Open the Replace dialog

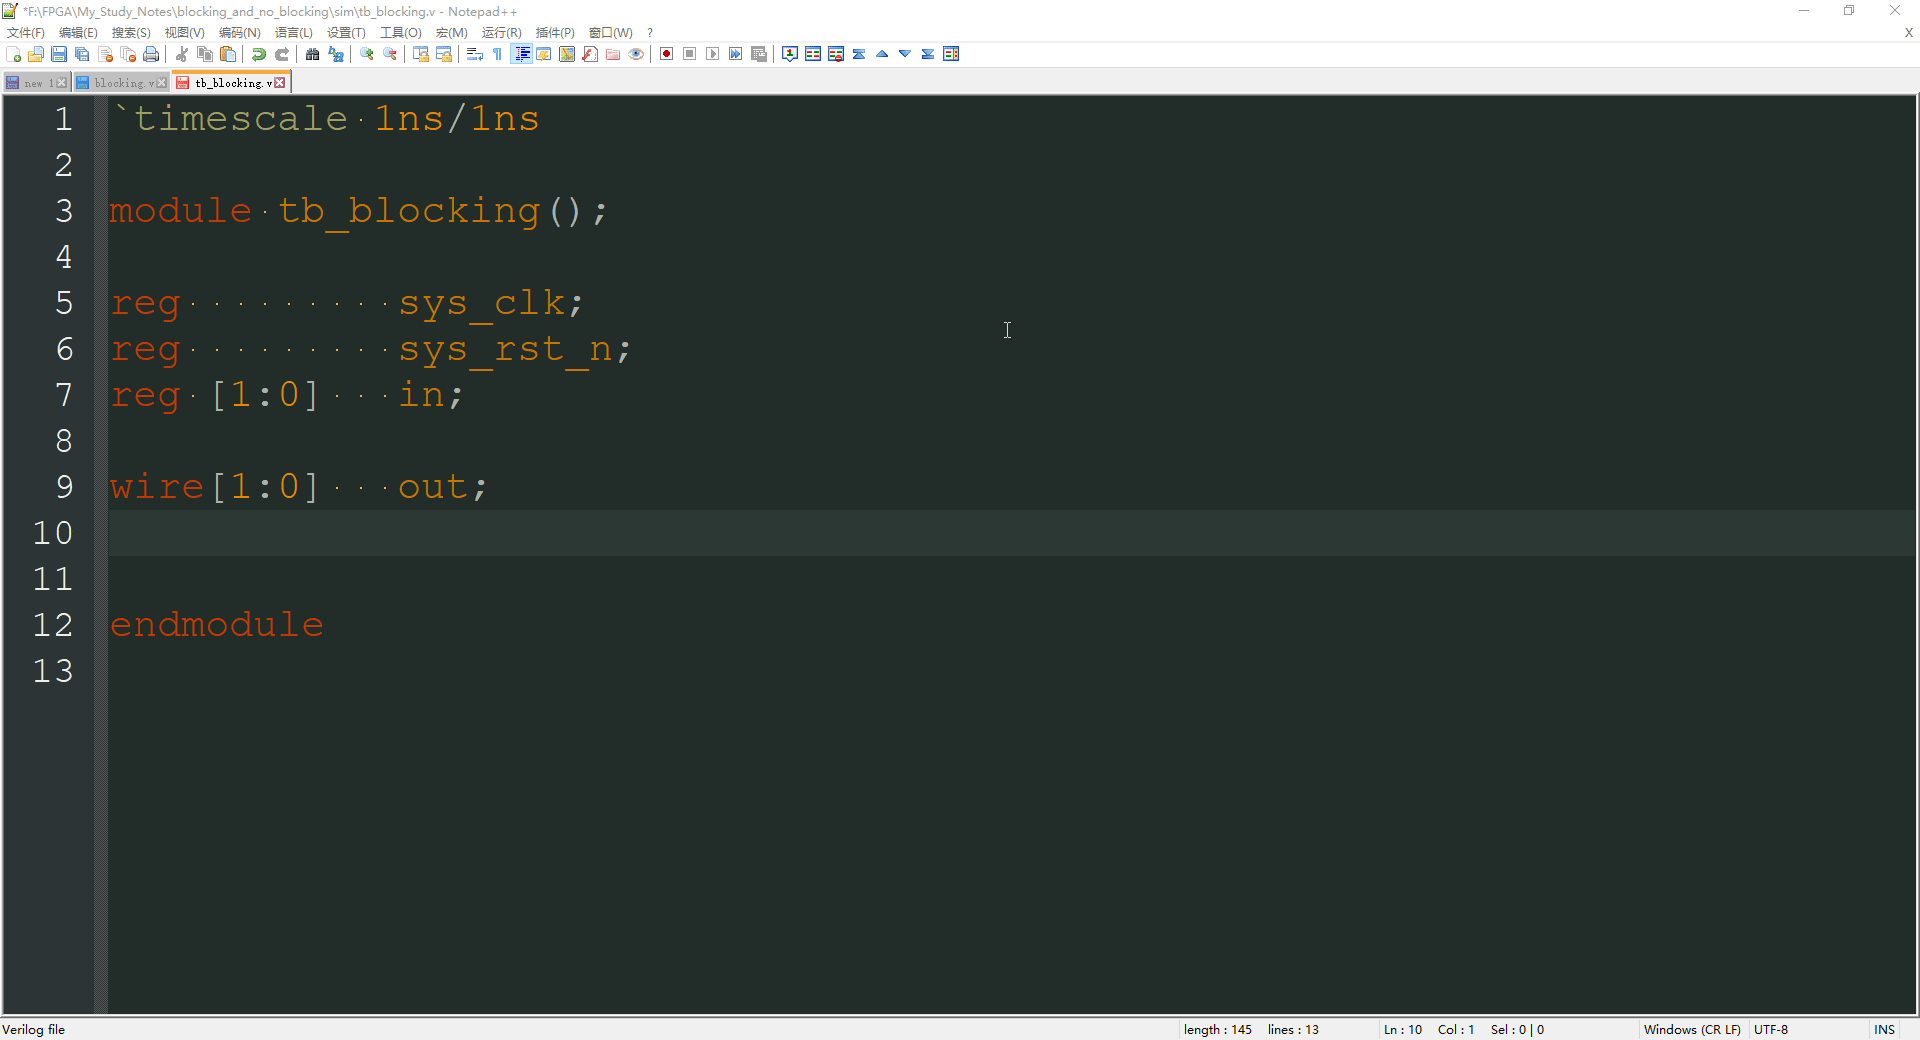click(336, 54)
